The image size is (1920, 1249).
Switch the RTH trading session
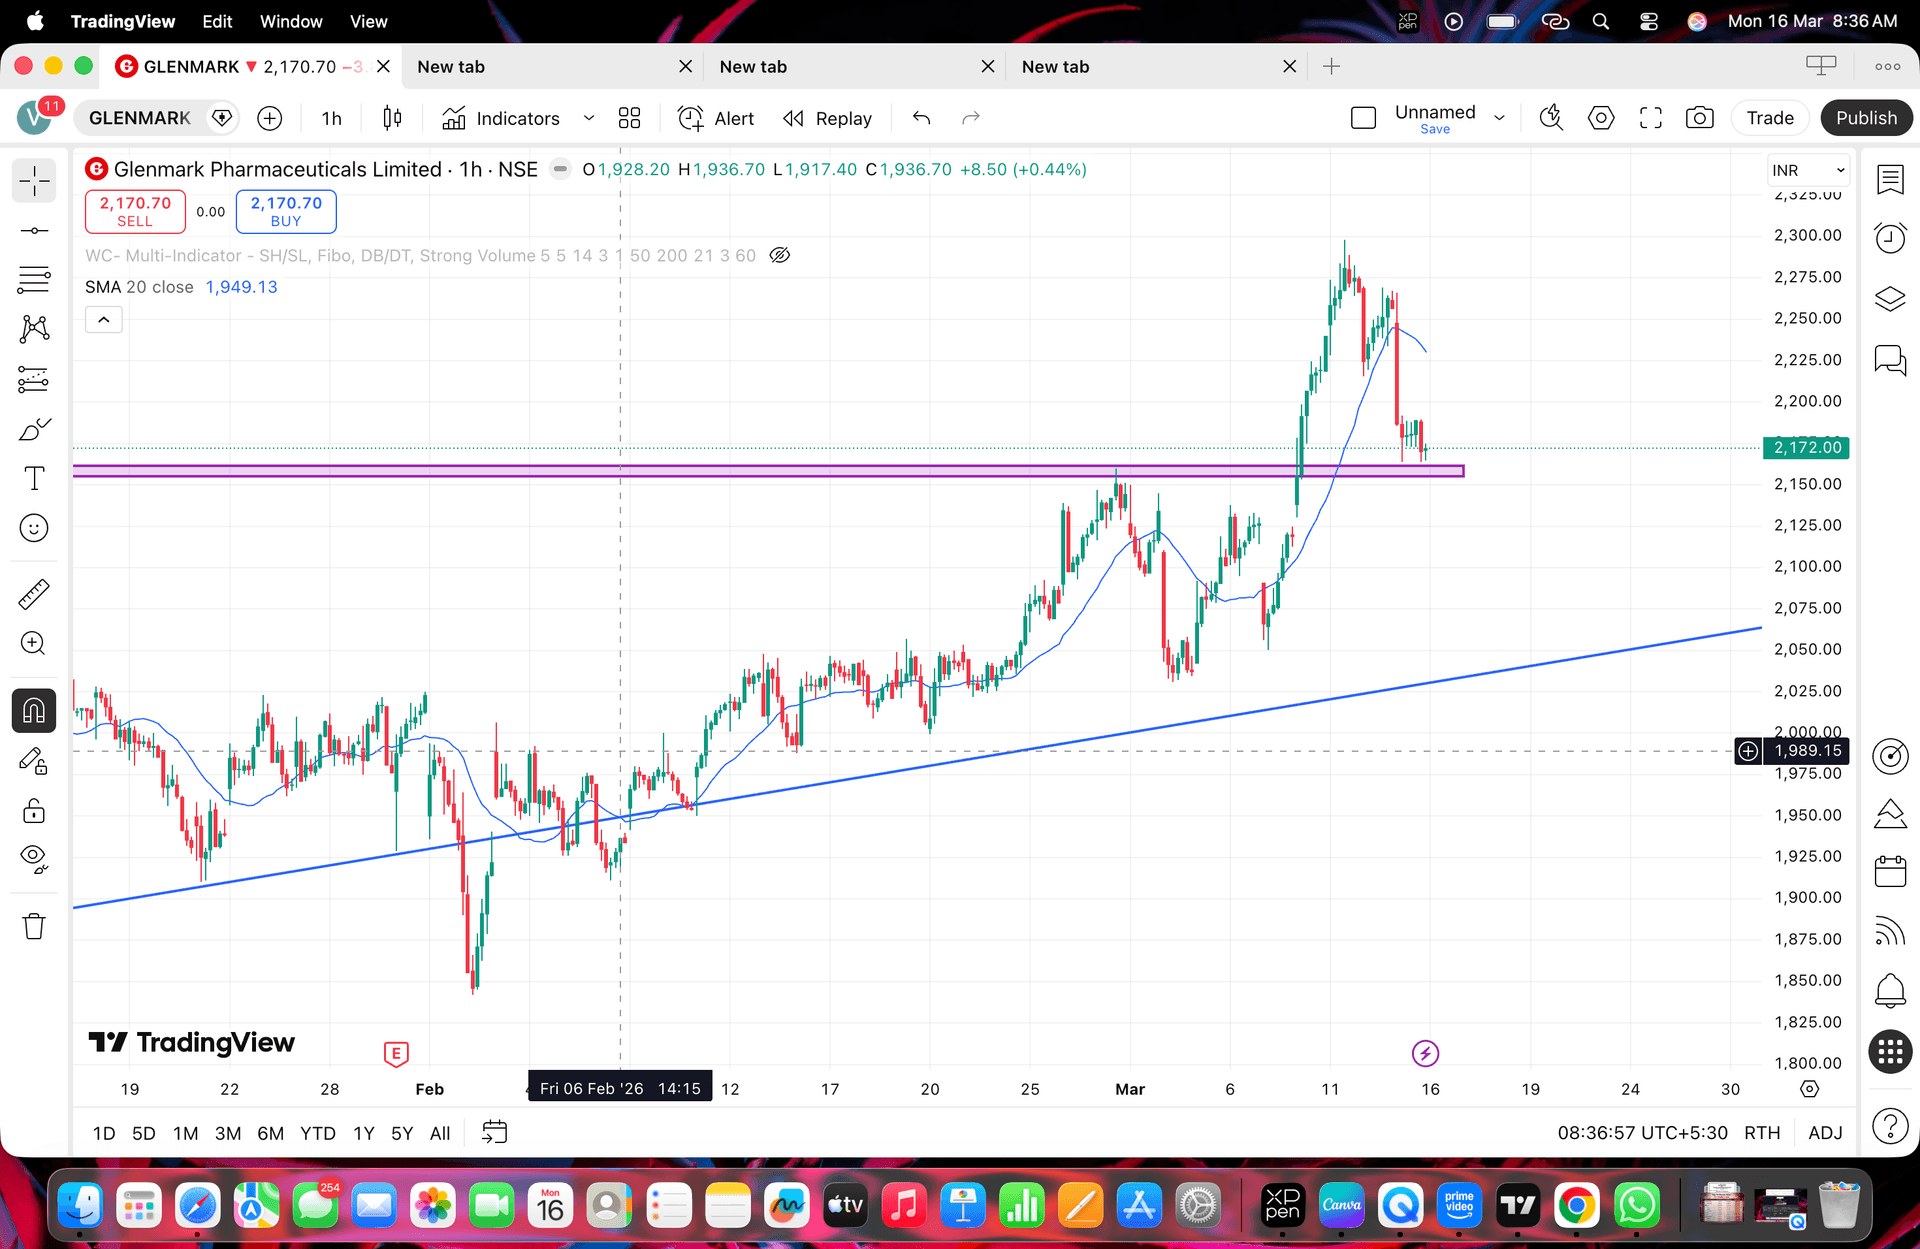pos(1762,1133)
